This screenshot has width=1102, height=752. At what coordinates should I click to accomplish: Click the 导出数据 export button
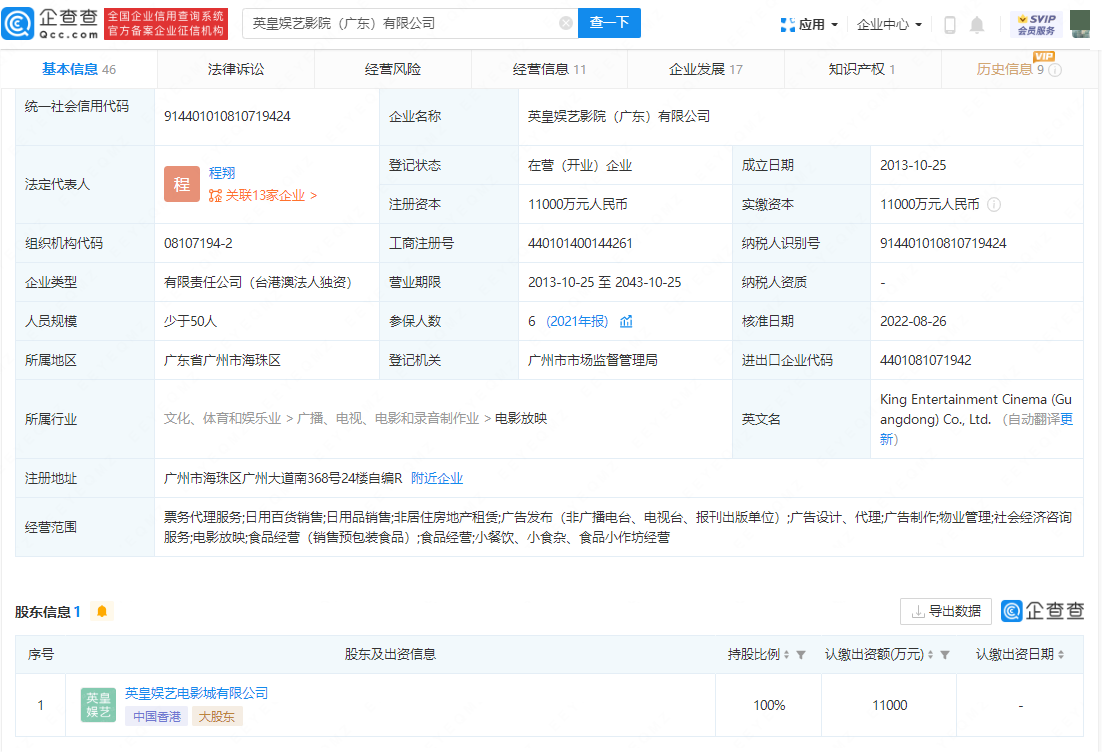point(946,611)
